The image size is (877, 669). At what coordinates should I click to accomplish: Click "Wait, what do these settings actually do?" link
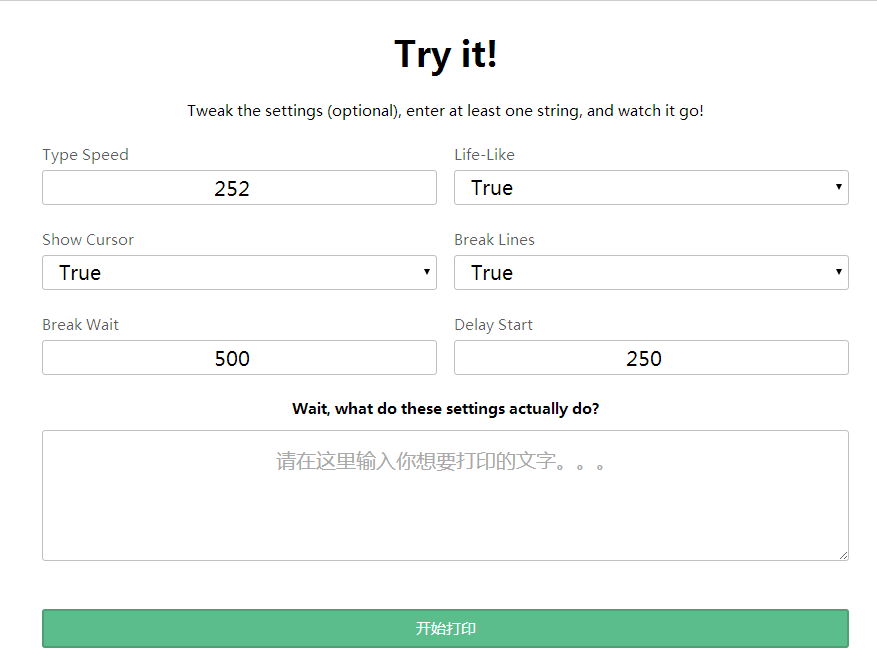coord(445,409)
